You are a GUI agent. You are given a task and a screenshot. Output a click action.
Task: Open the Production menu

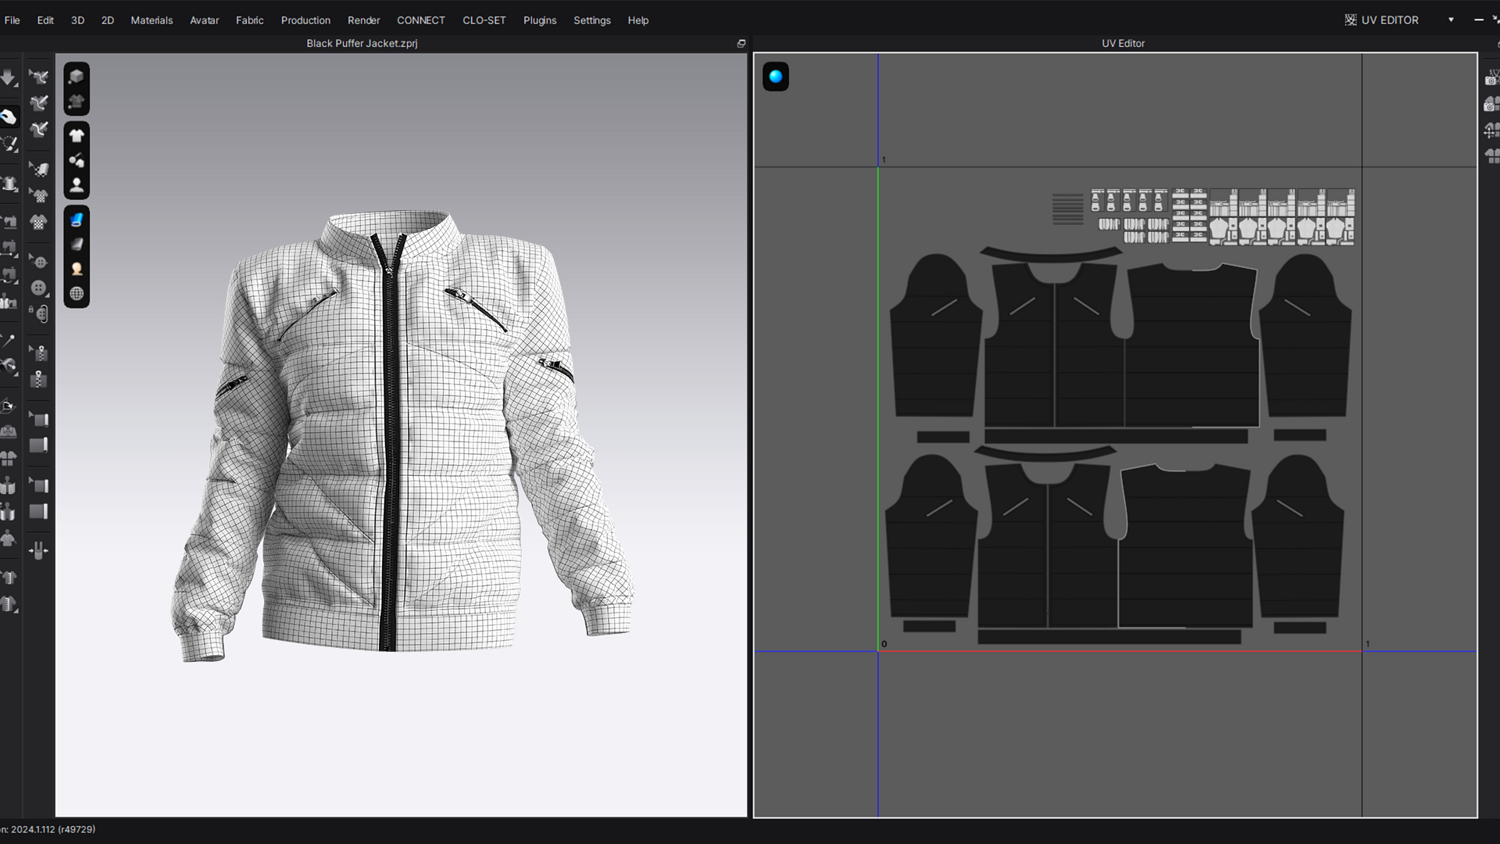[x=306, y=20]
